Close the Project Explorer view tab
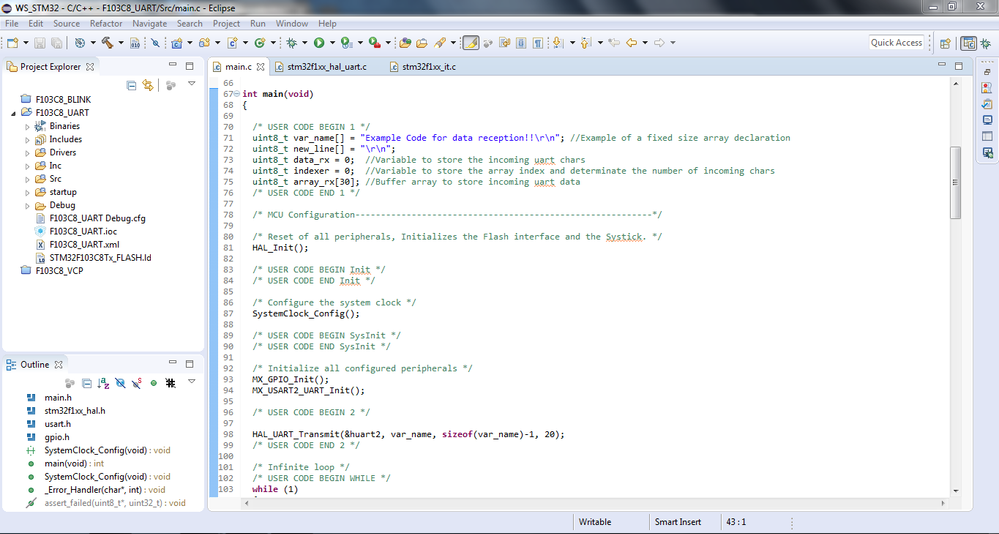The height and width of the screenshot is (534, 999). pos(90,66)
